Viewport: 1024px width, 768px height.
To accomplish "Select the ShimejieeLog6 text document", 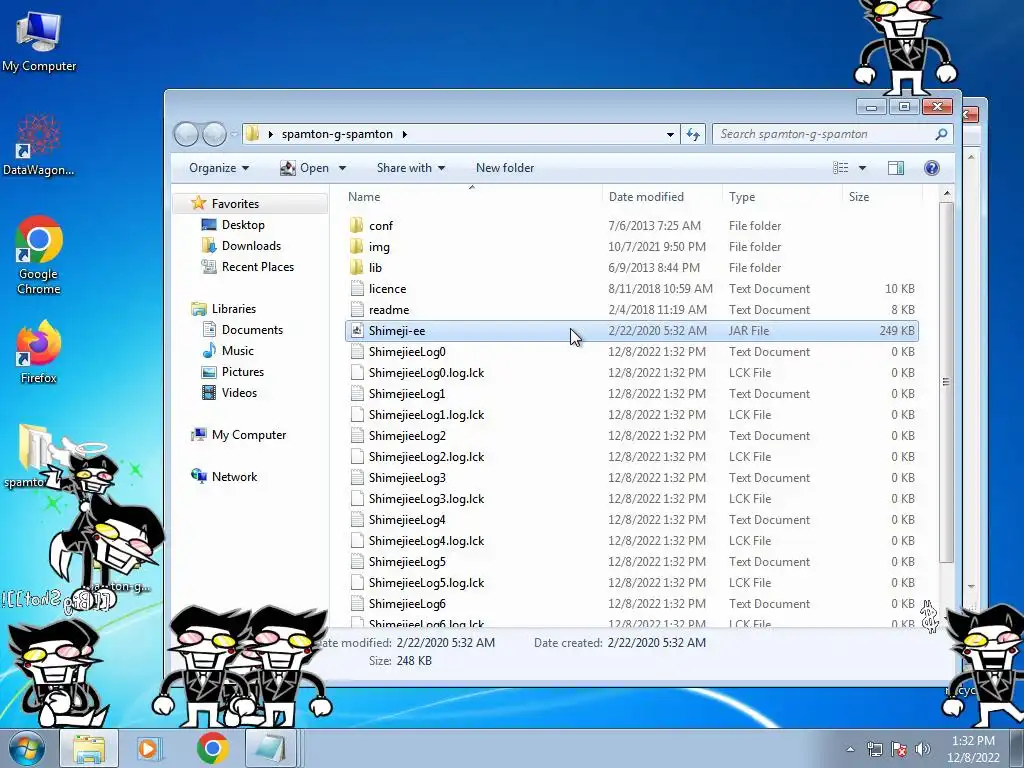I will (632, 603).
